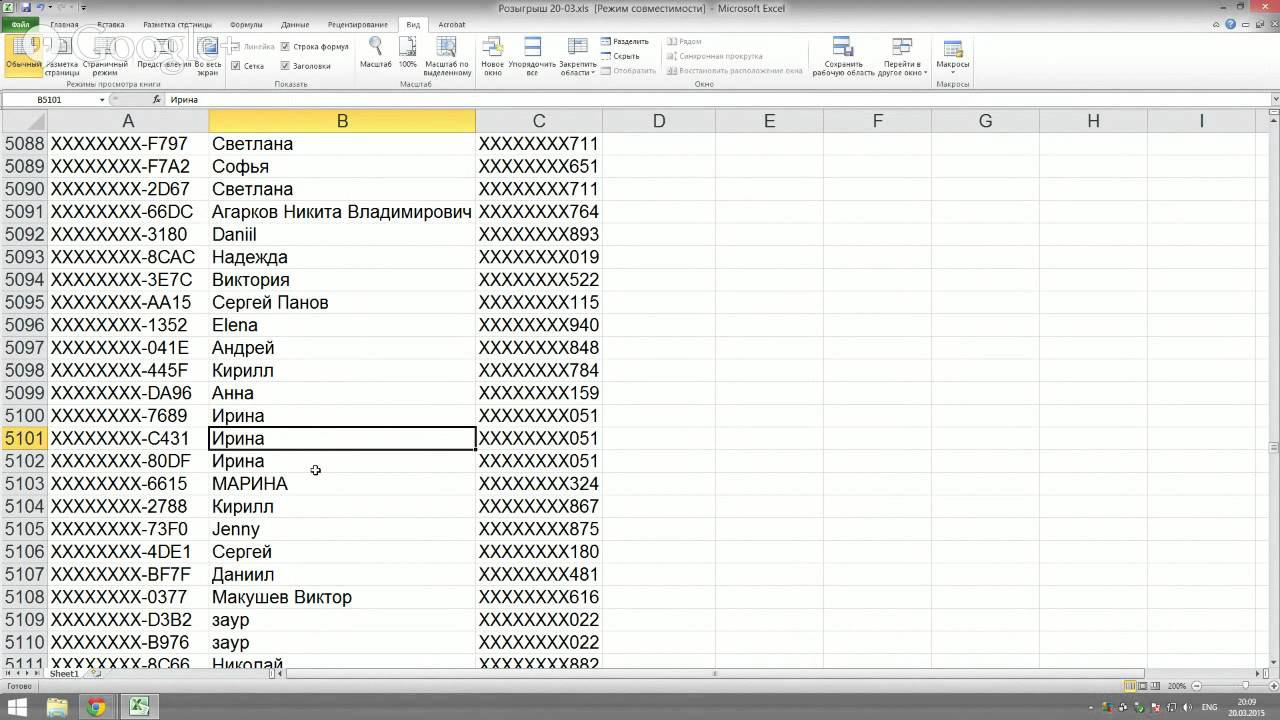Switch to Данные ribbon tab

point(295,24)
